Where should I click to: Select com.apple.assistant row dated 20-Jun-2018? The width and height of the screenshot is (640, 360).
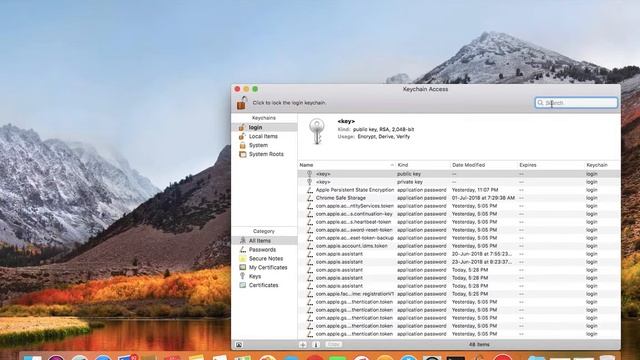(459, 254)
